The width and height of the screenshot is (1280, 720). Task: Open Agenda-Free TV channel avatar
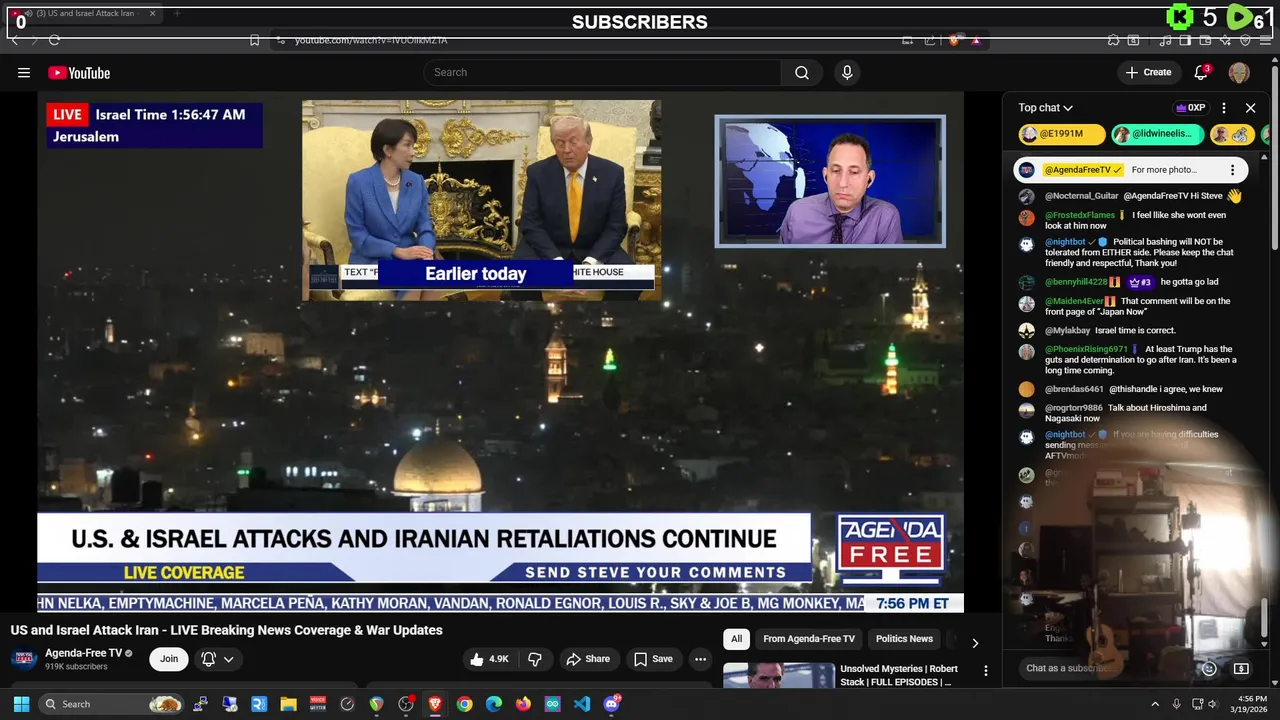pos(24,659)
